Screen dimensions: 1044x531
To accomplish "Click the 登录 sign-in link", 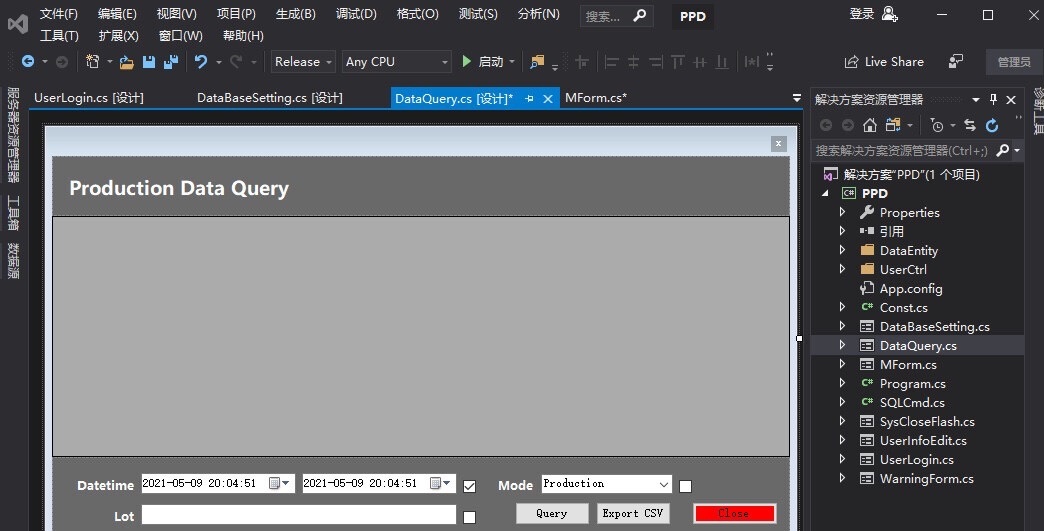I will pos(862,14).
